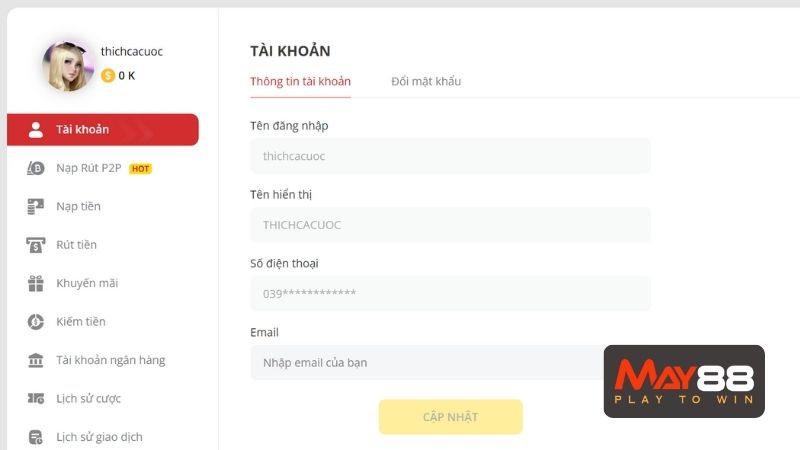Select Thông tin tài khoản tab
800x450 pixels.
click(301, 81)
